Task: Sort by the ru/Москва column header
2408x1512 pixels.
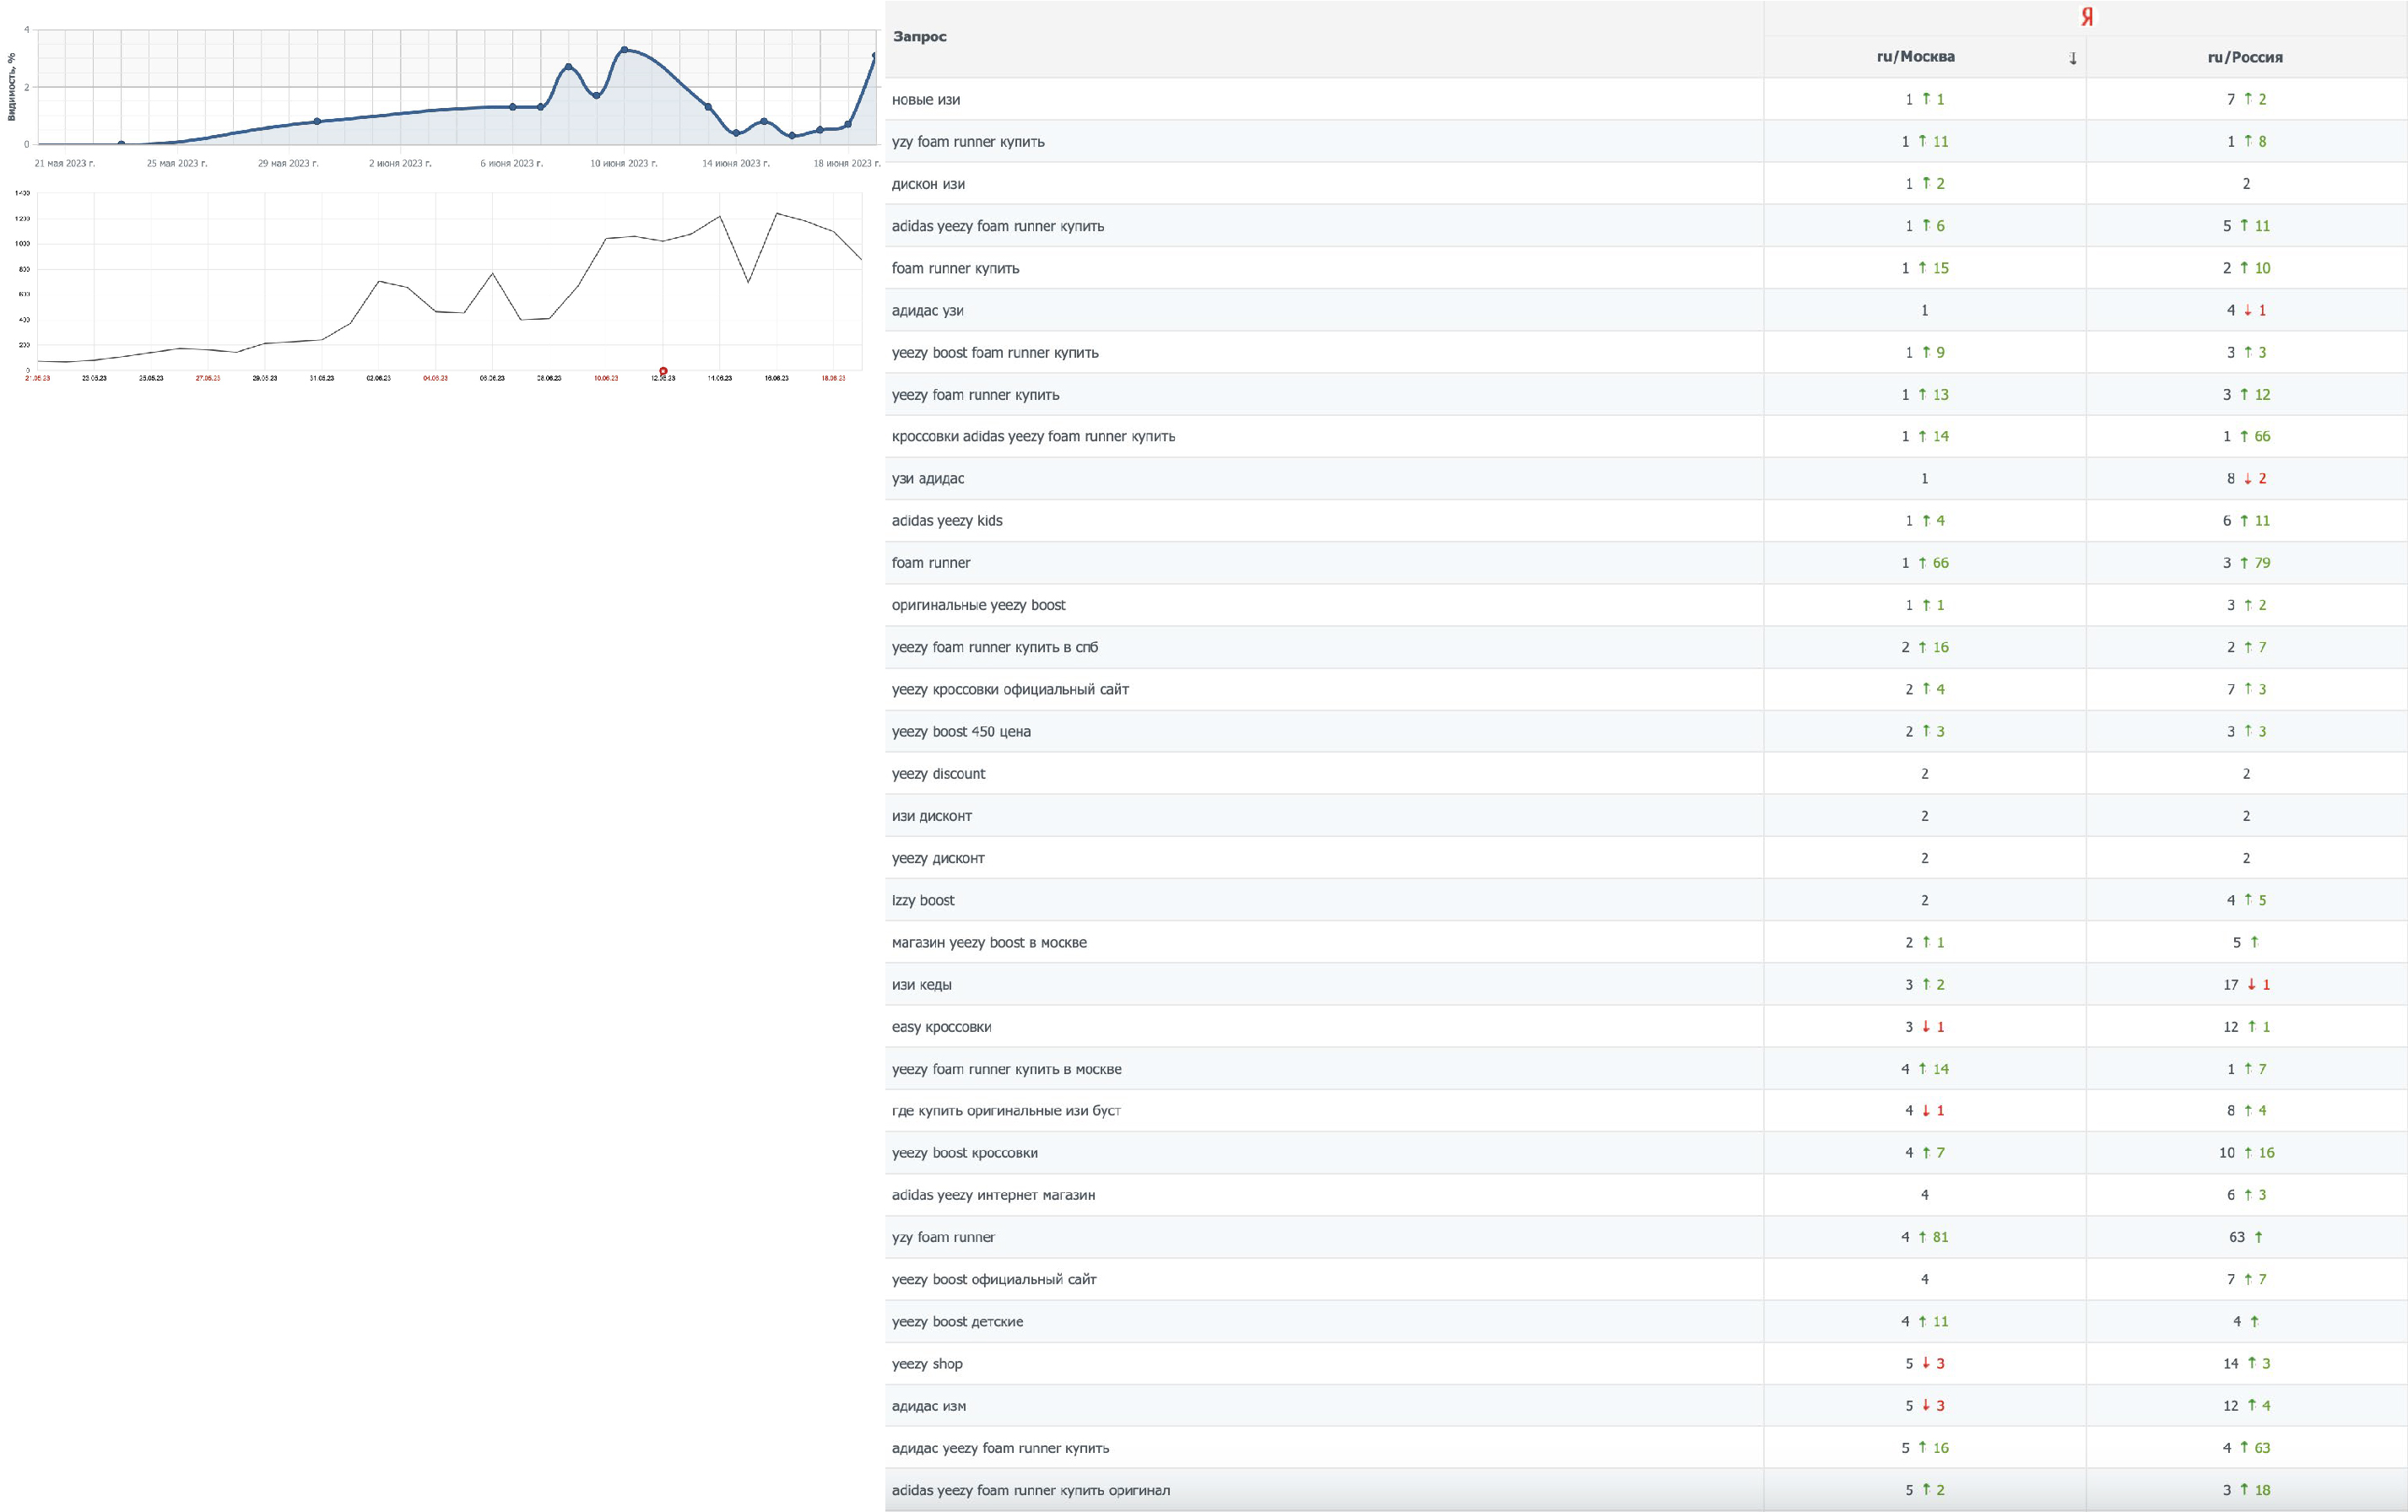Action: pos(1915,57)
